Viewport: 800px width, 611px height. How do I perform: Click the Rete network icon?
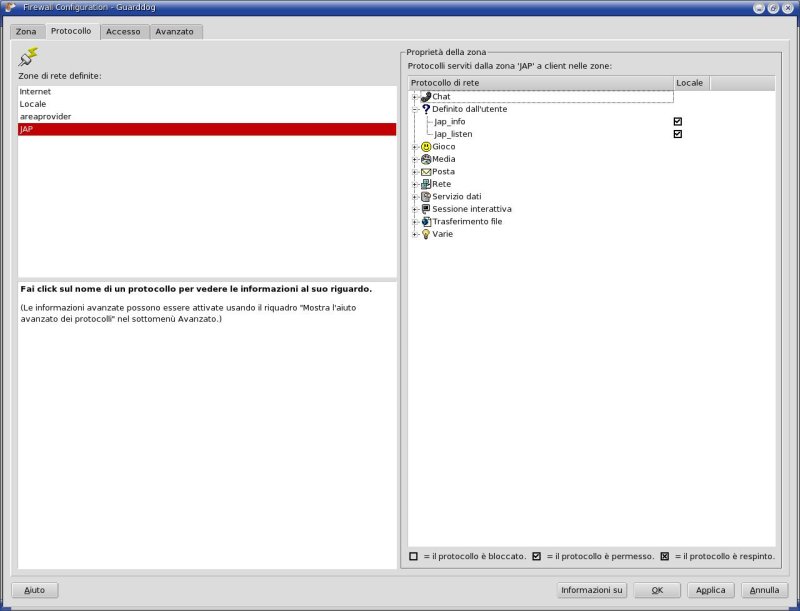tap(426, 184)
